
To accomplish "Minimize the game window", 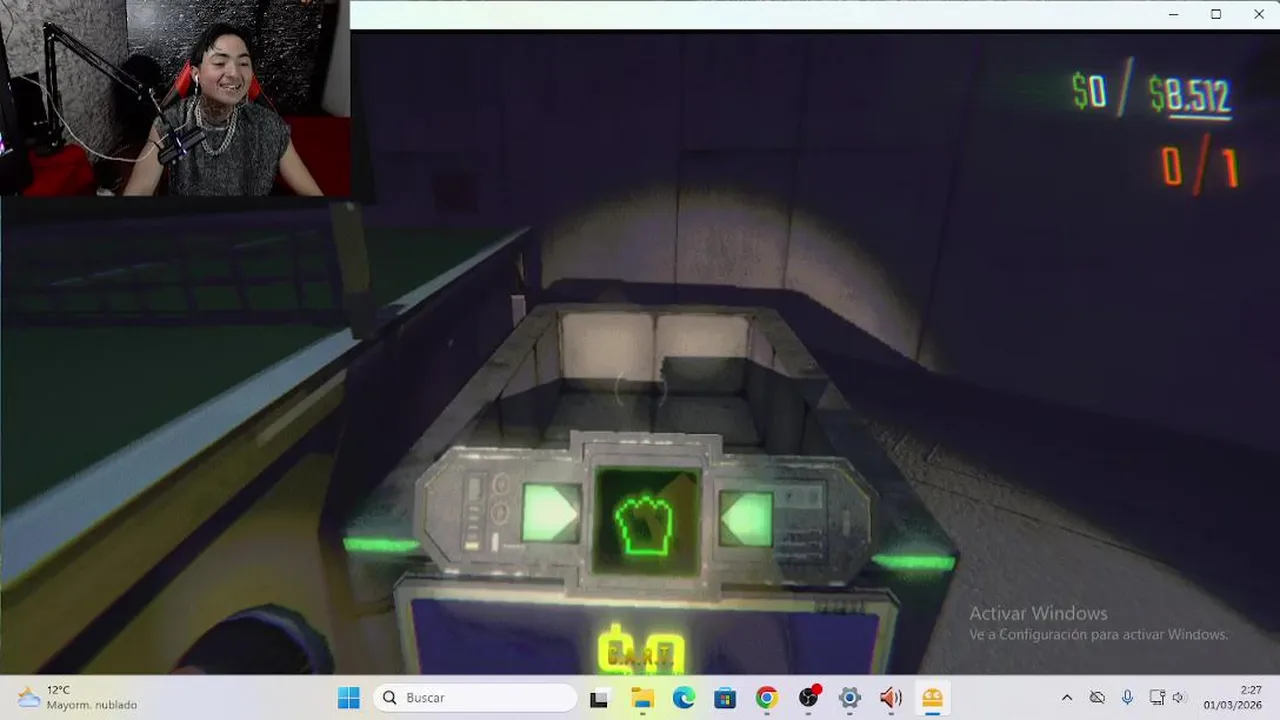I will click(x=1173, y=14).
